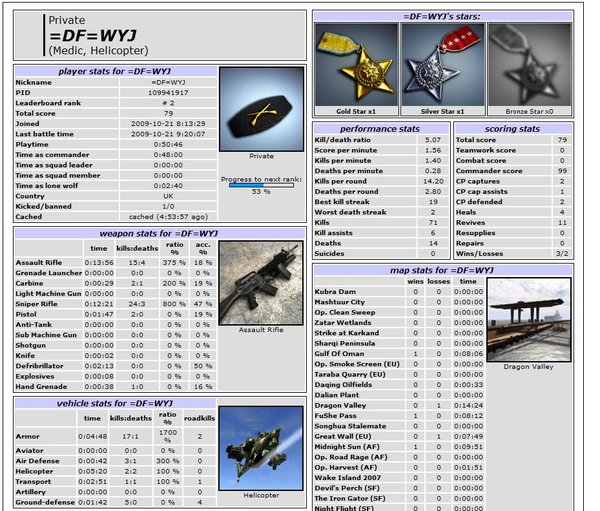Select the Dragon Valley row in map stats
Image resolution: width=600 pixels, height=511 pixels.
pyautogui.click(x=399, y=405)
